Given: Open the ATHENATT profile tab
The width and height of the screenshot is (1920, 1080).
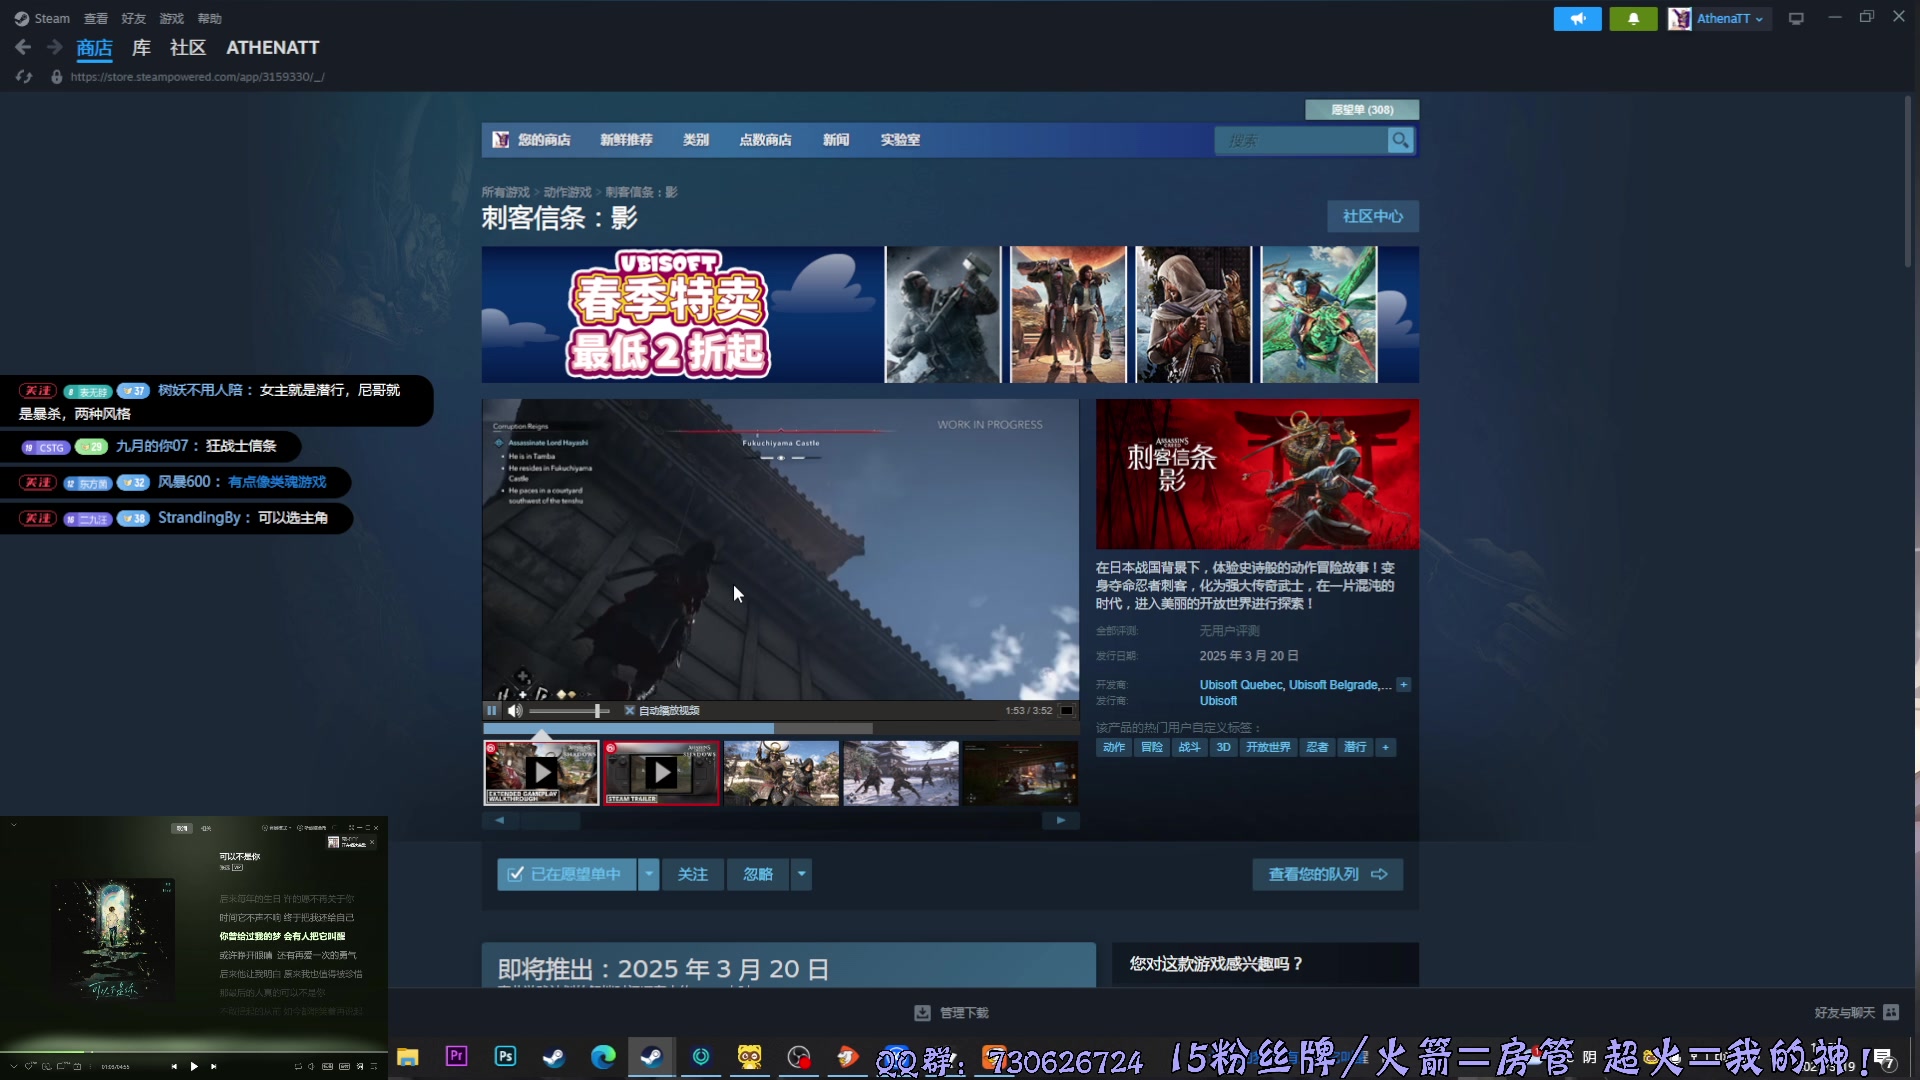Looking at the screenshot, I should coord(272,47).
